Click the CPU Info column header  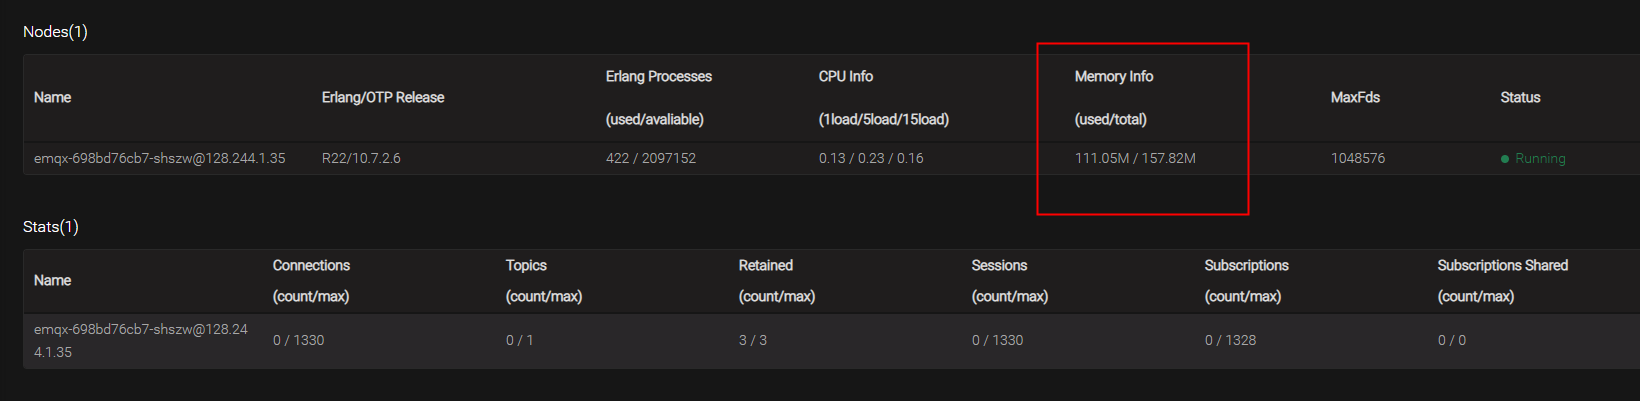click(x=846, y=77)
